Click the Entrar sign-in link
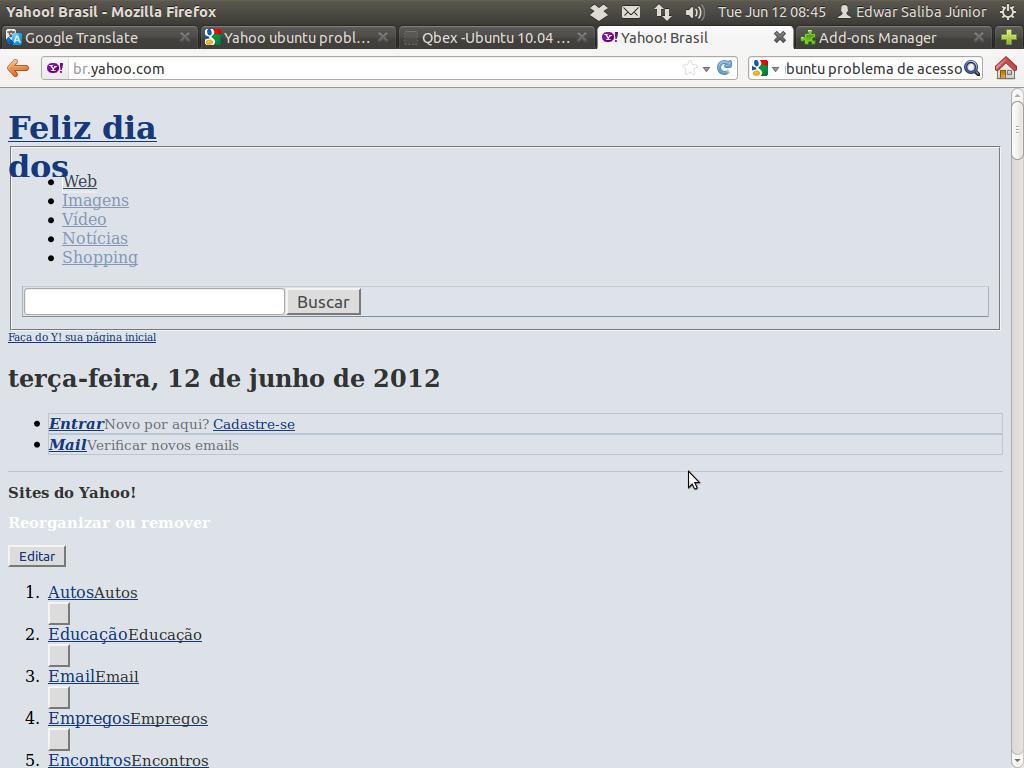The image size is (1024, 768). click(76, 424)
